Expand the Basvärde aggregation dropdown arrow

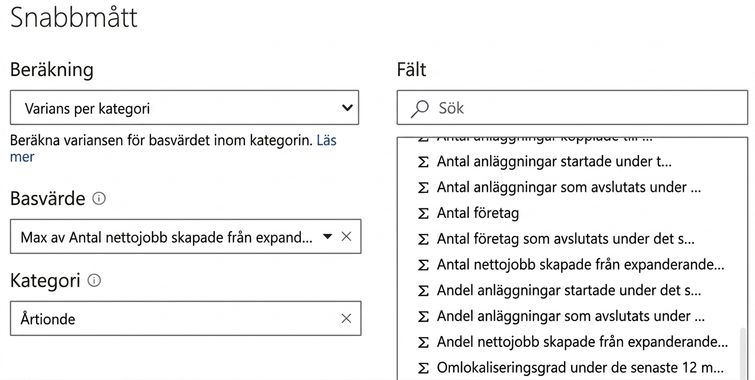point(327,236)
